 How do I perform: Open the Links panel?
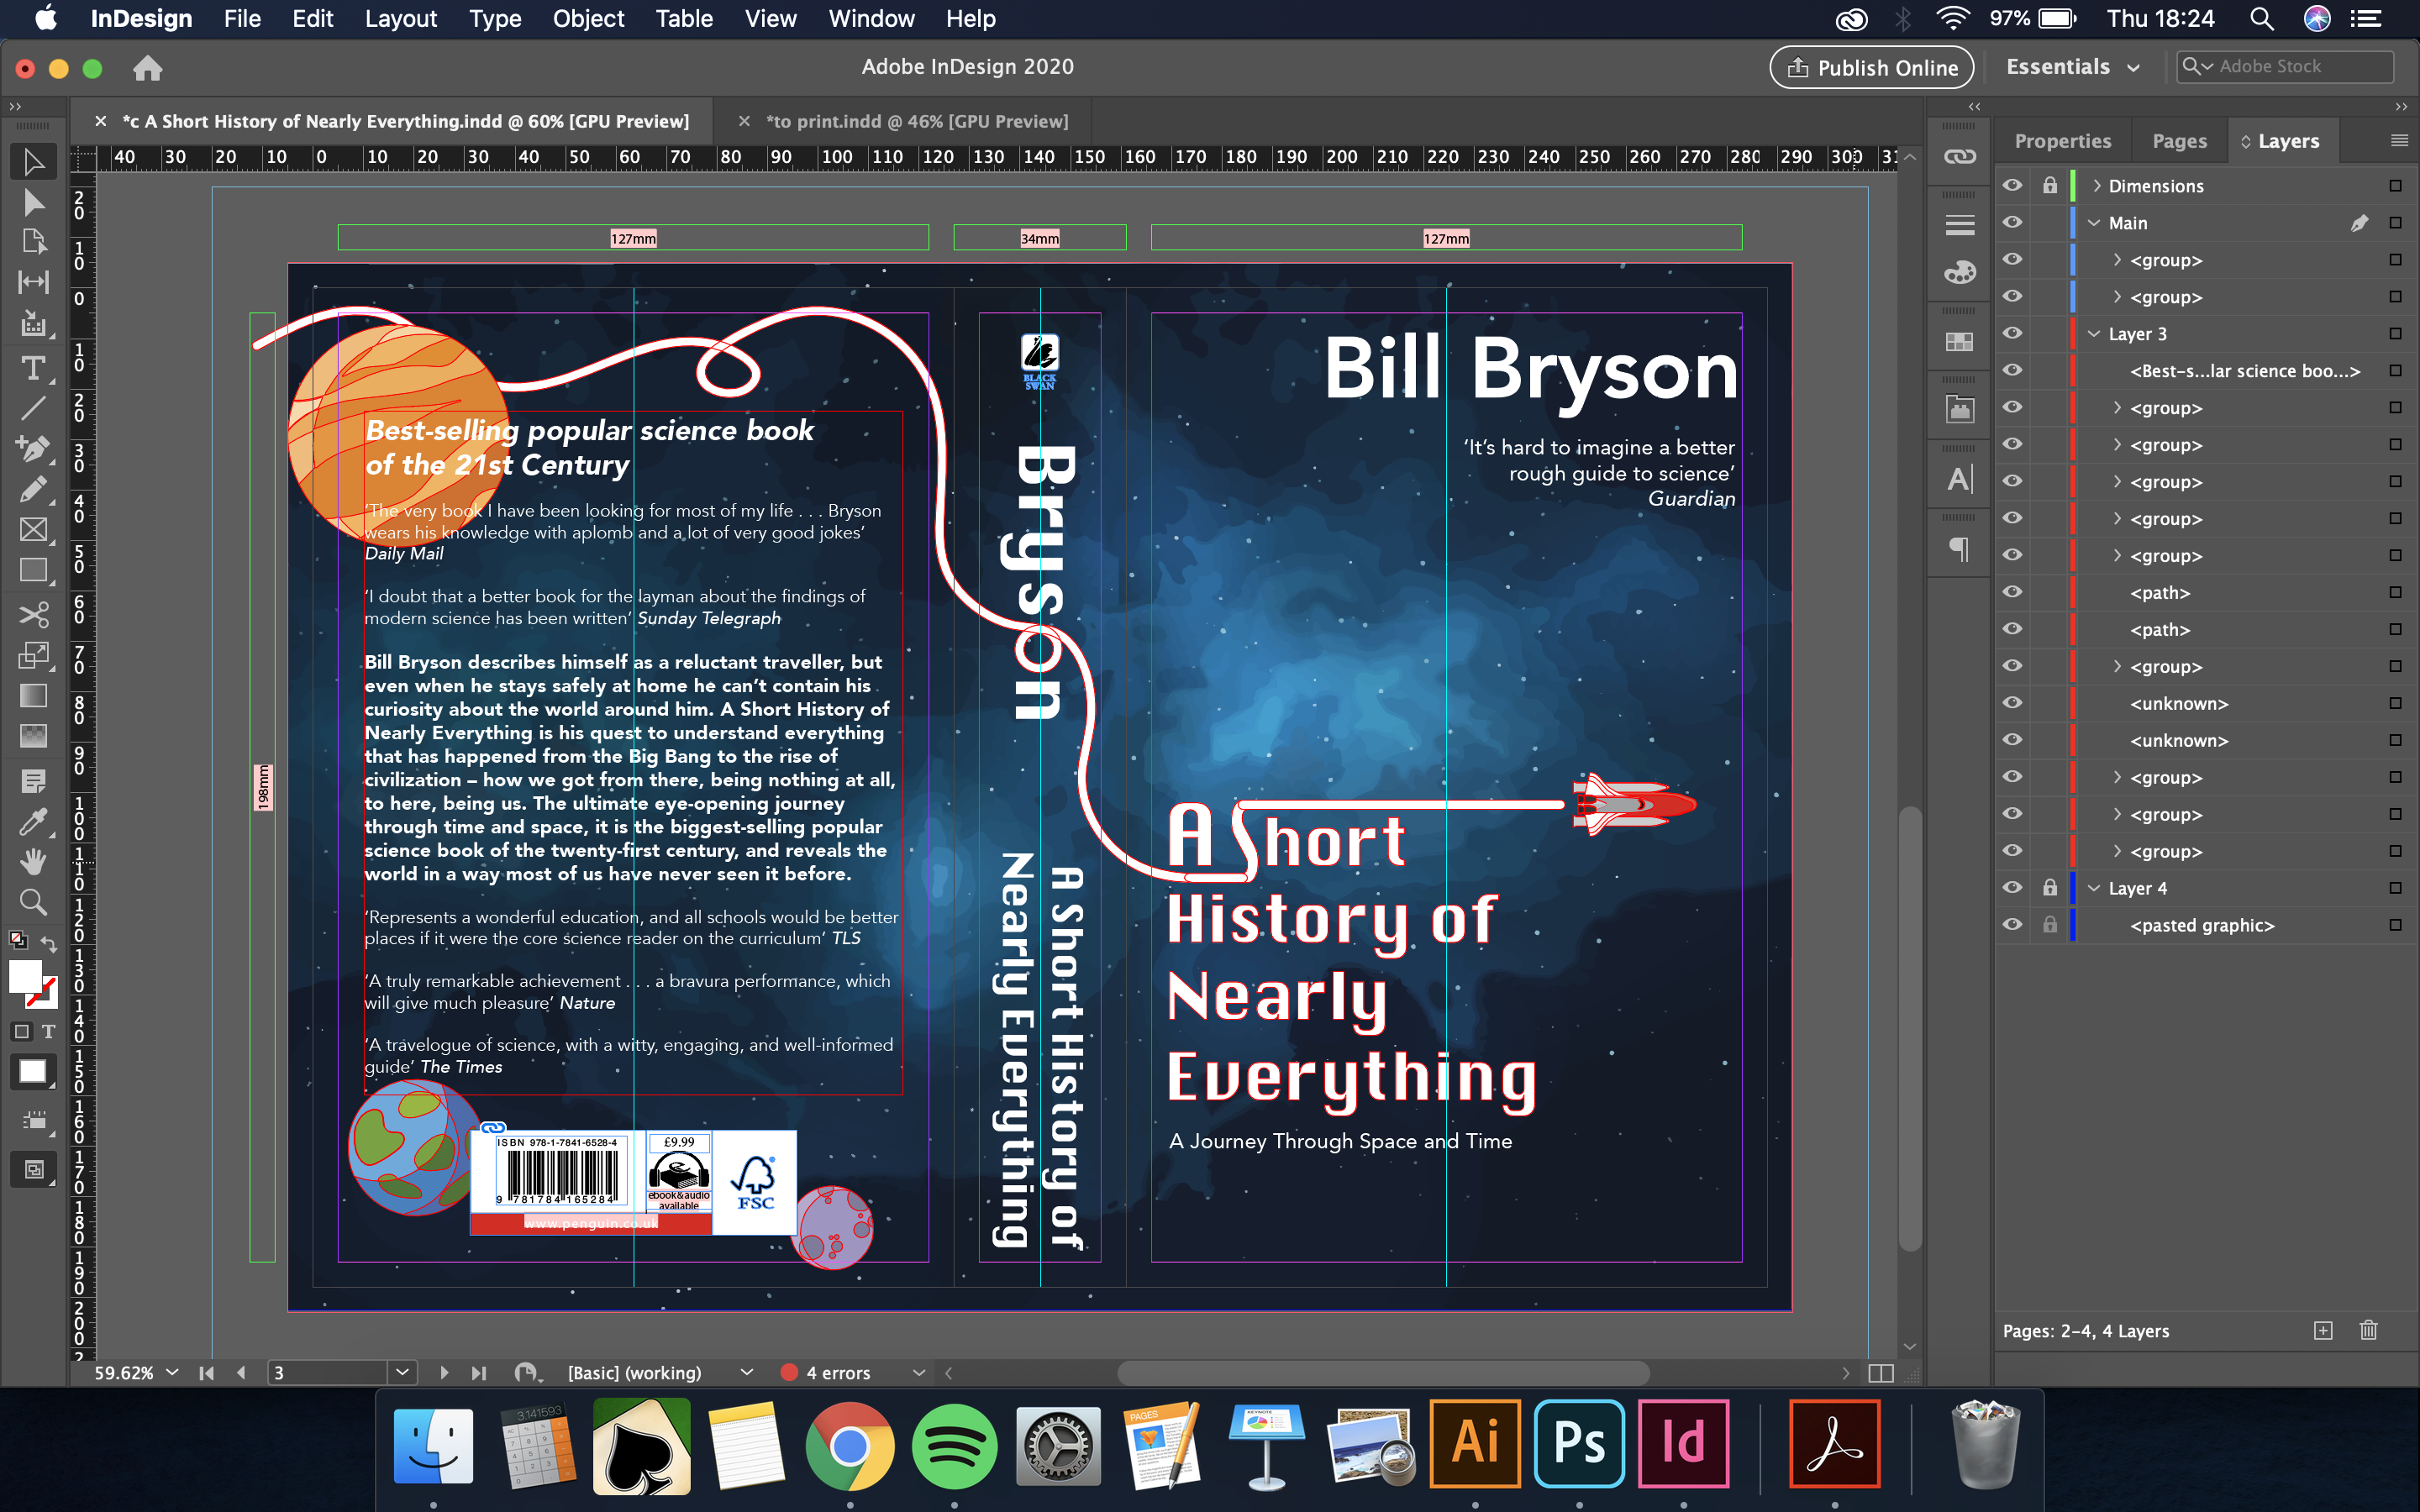click(x=1959, y=155)
